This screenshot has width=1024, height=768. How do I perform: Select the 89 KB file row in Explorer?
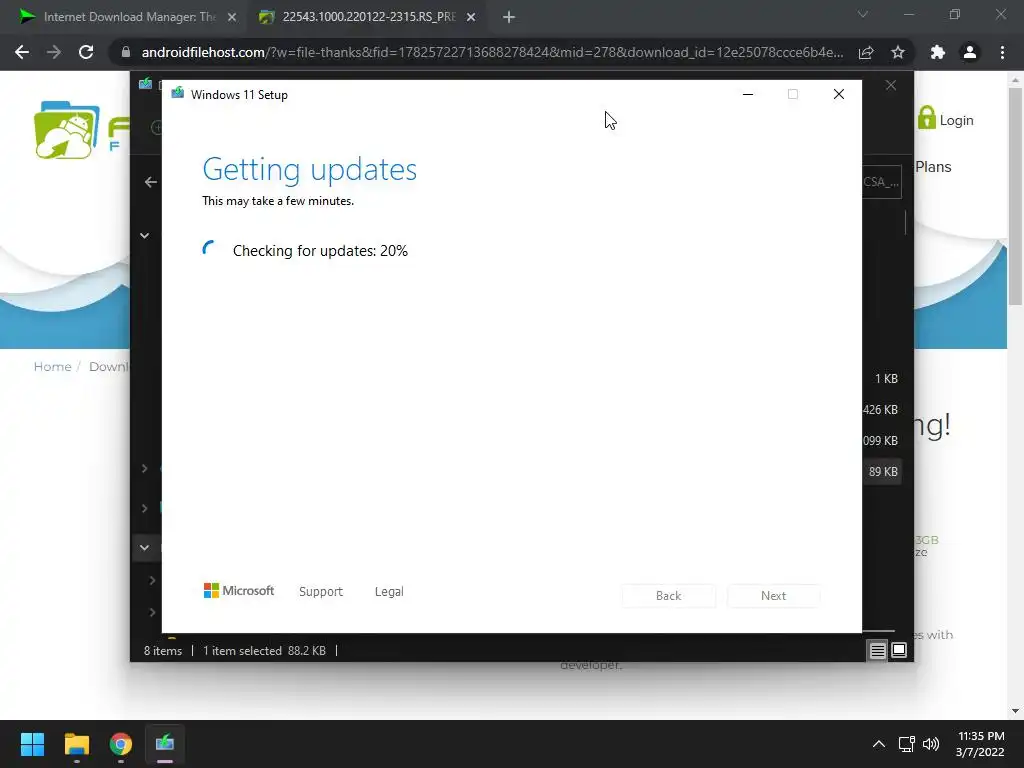883,472
